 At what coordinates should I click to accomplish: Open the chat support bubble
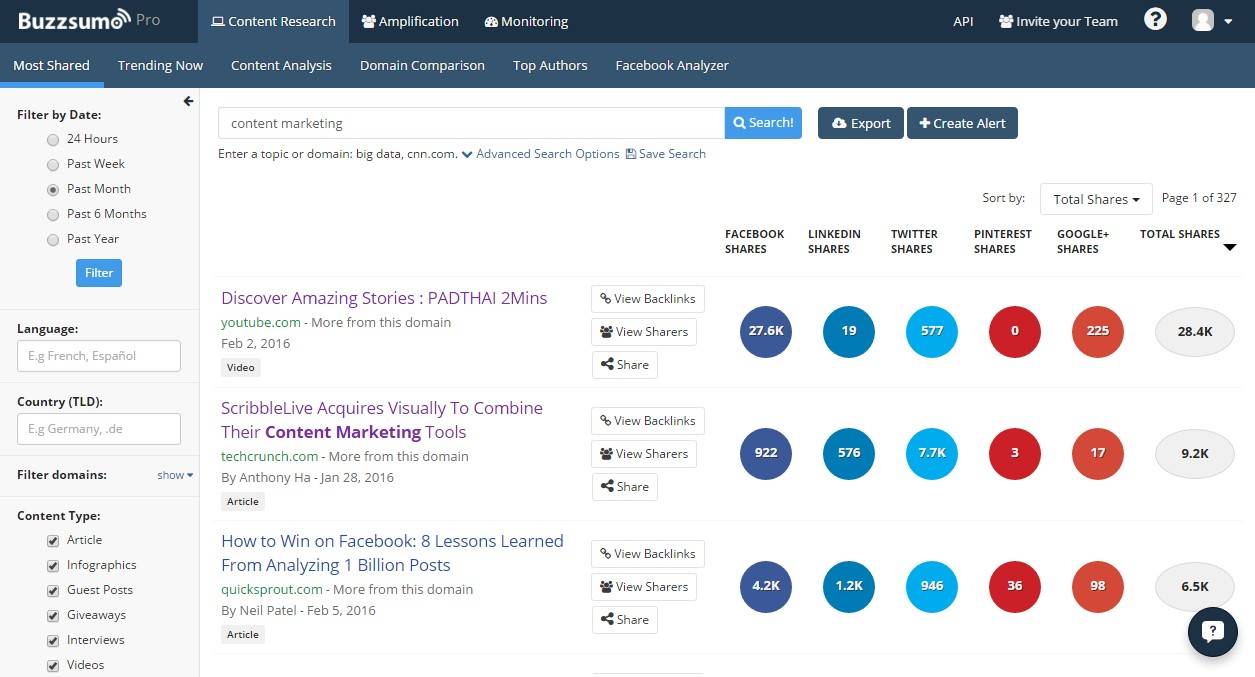click(x=1213, y=631)
